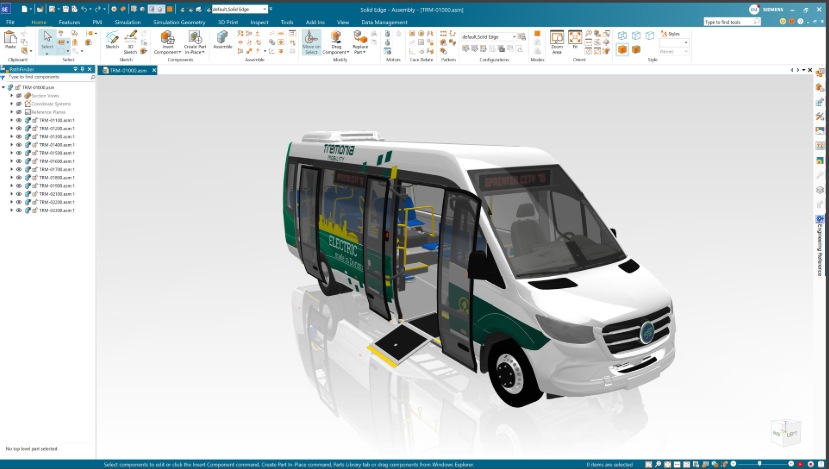The width and height of the screenshot is (829, 469).
Task: Toggle visibility of Reference Planes
Action: pyautogui.click(x=20, y=112)
